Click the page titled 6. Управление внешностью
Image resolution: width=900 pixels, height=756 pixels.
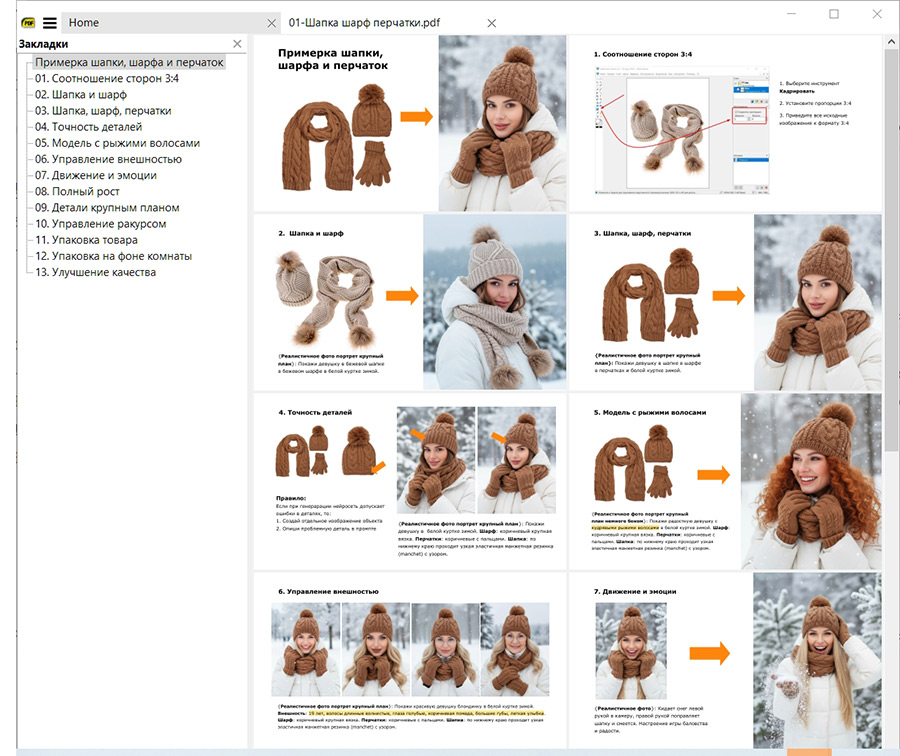[409, 660]
